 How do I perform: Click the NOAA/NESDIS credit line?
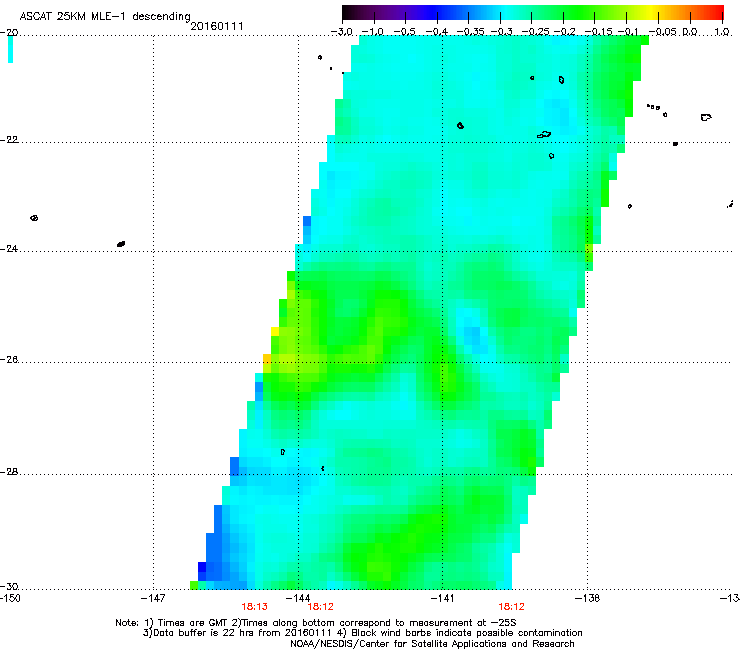432,644
